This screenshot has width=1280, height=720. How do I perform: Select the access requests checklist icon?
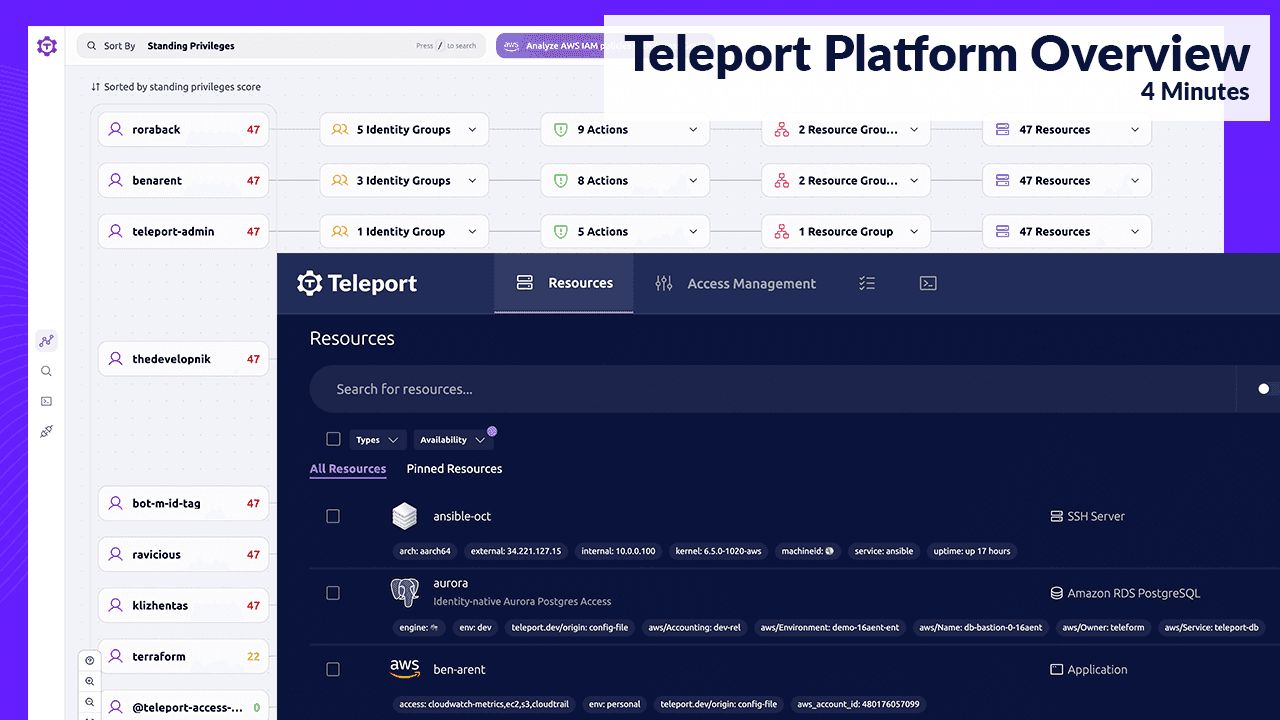coord(867,283)
